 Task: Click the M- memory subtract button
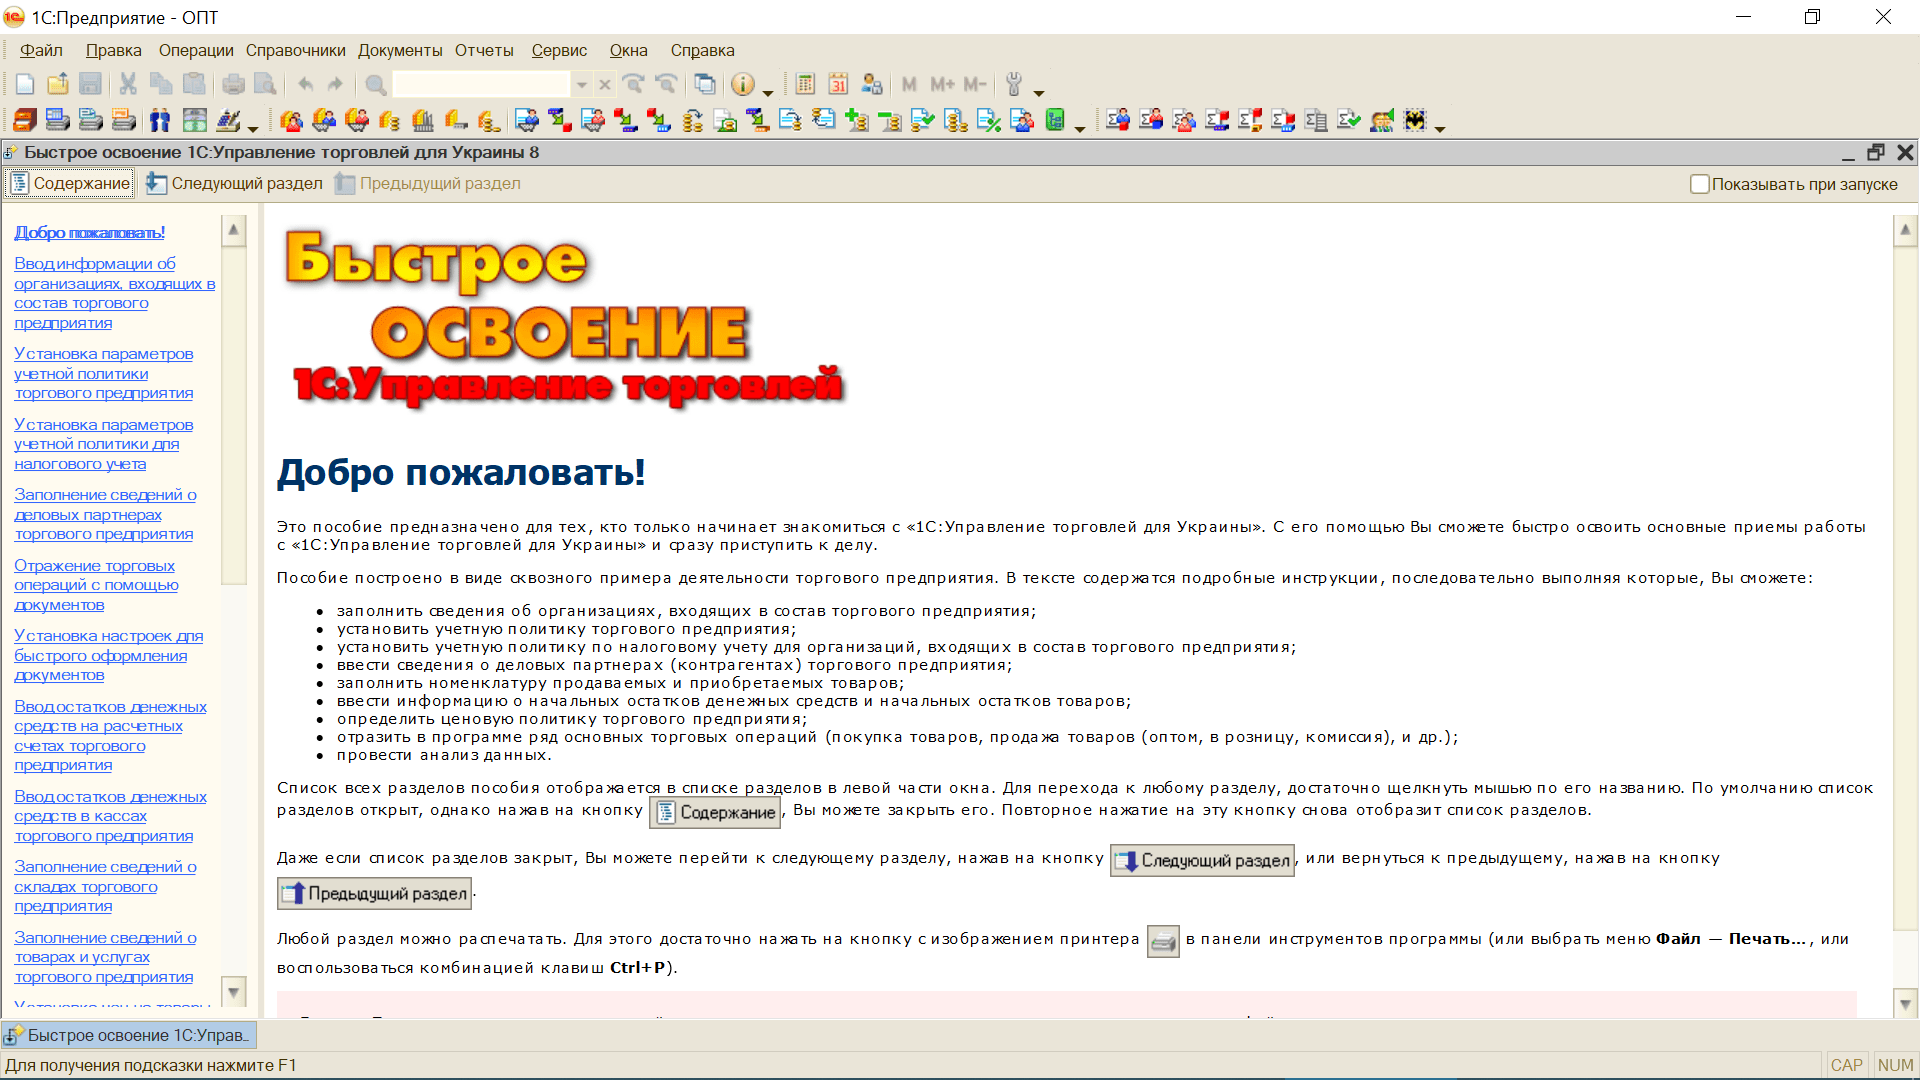click(975, 85)
